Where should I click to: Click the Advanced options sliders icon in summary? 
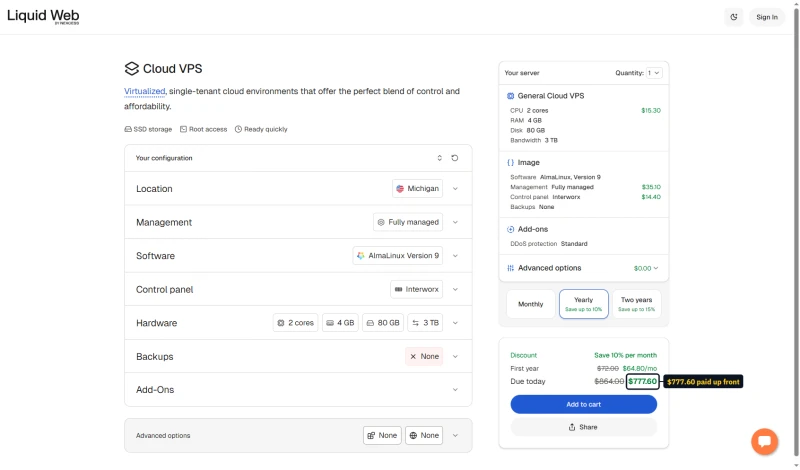coord(510,268)
